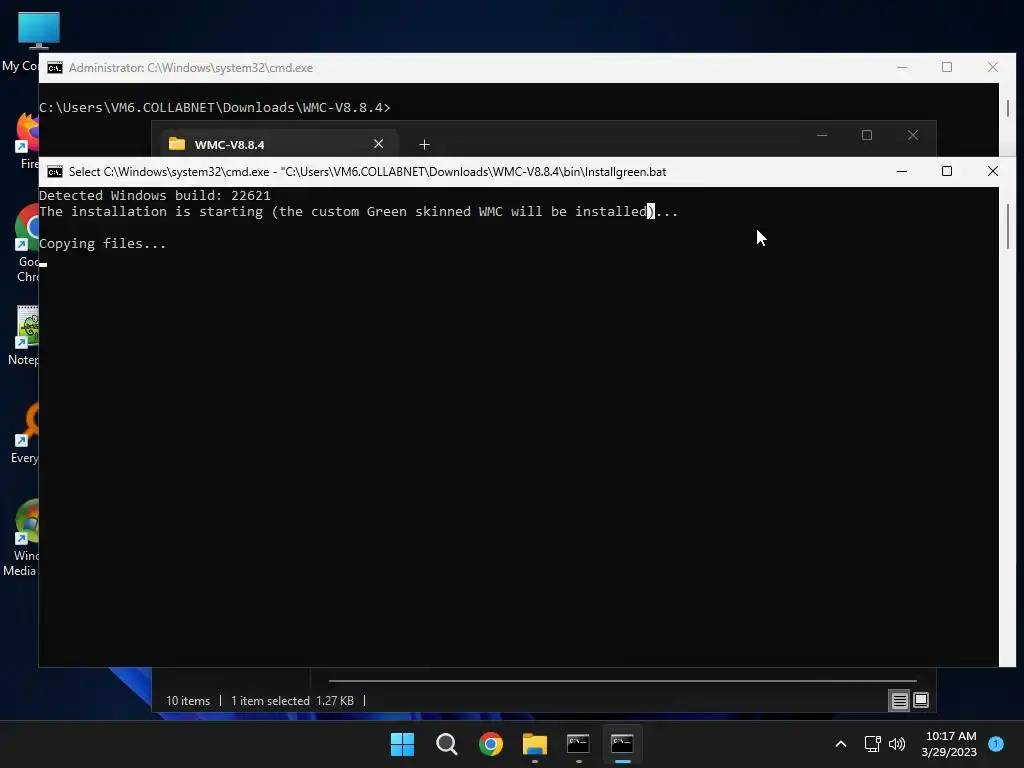This screenshot has width=1024, height=768.
Task: Select the Everything desktop shortcut
Action: [x=27, y=433]
